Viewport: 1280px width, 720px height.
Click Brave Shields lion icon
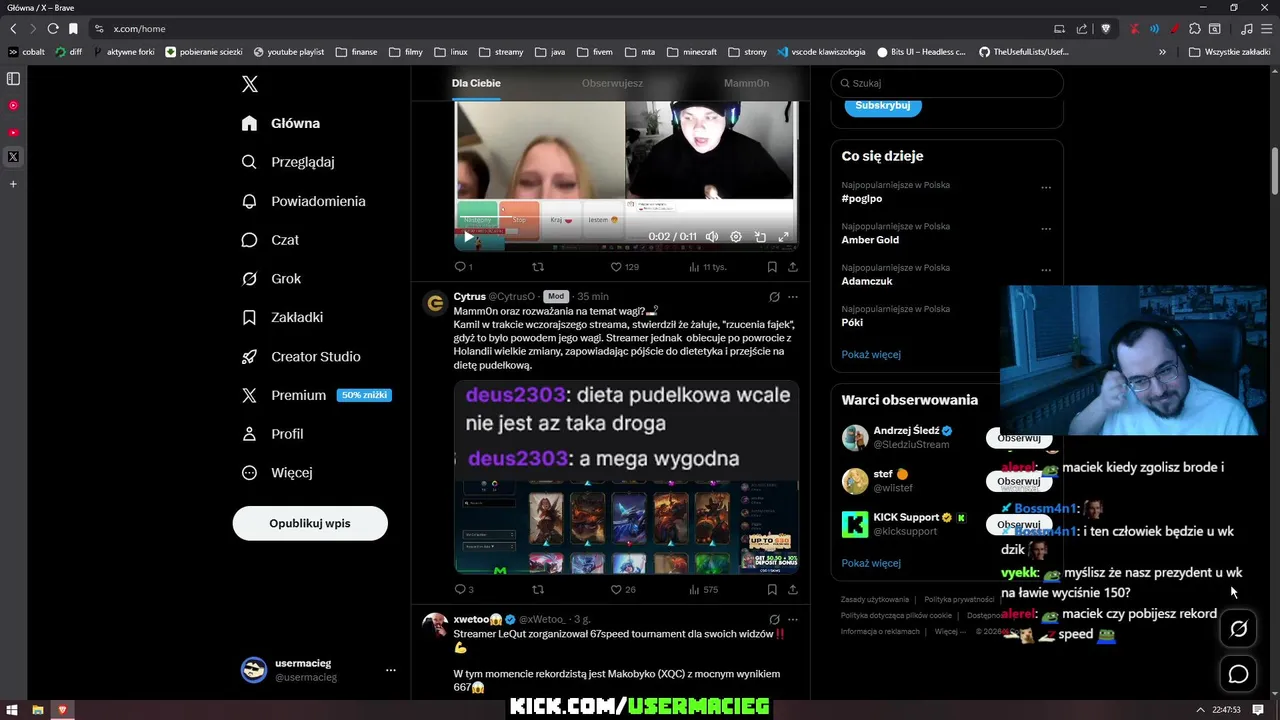coord(1105,29)
